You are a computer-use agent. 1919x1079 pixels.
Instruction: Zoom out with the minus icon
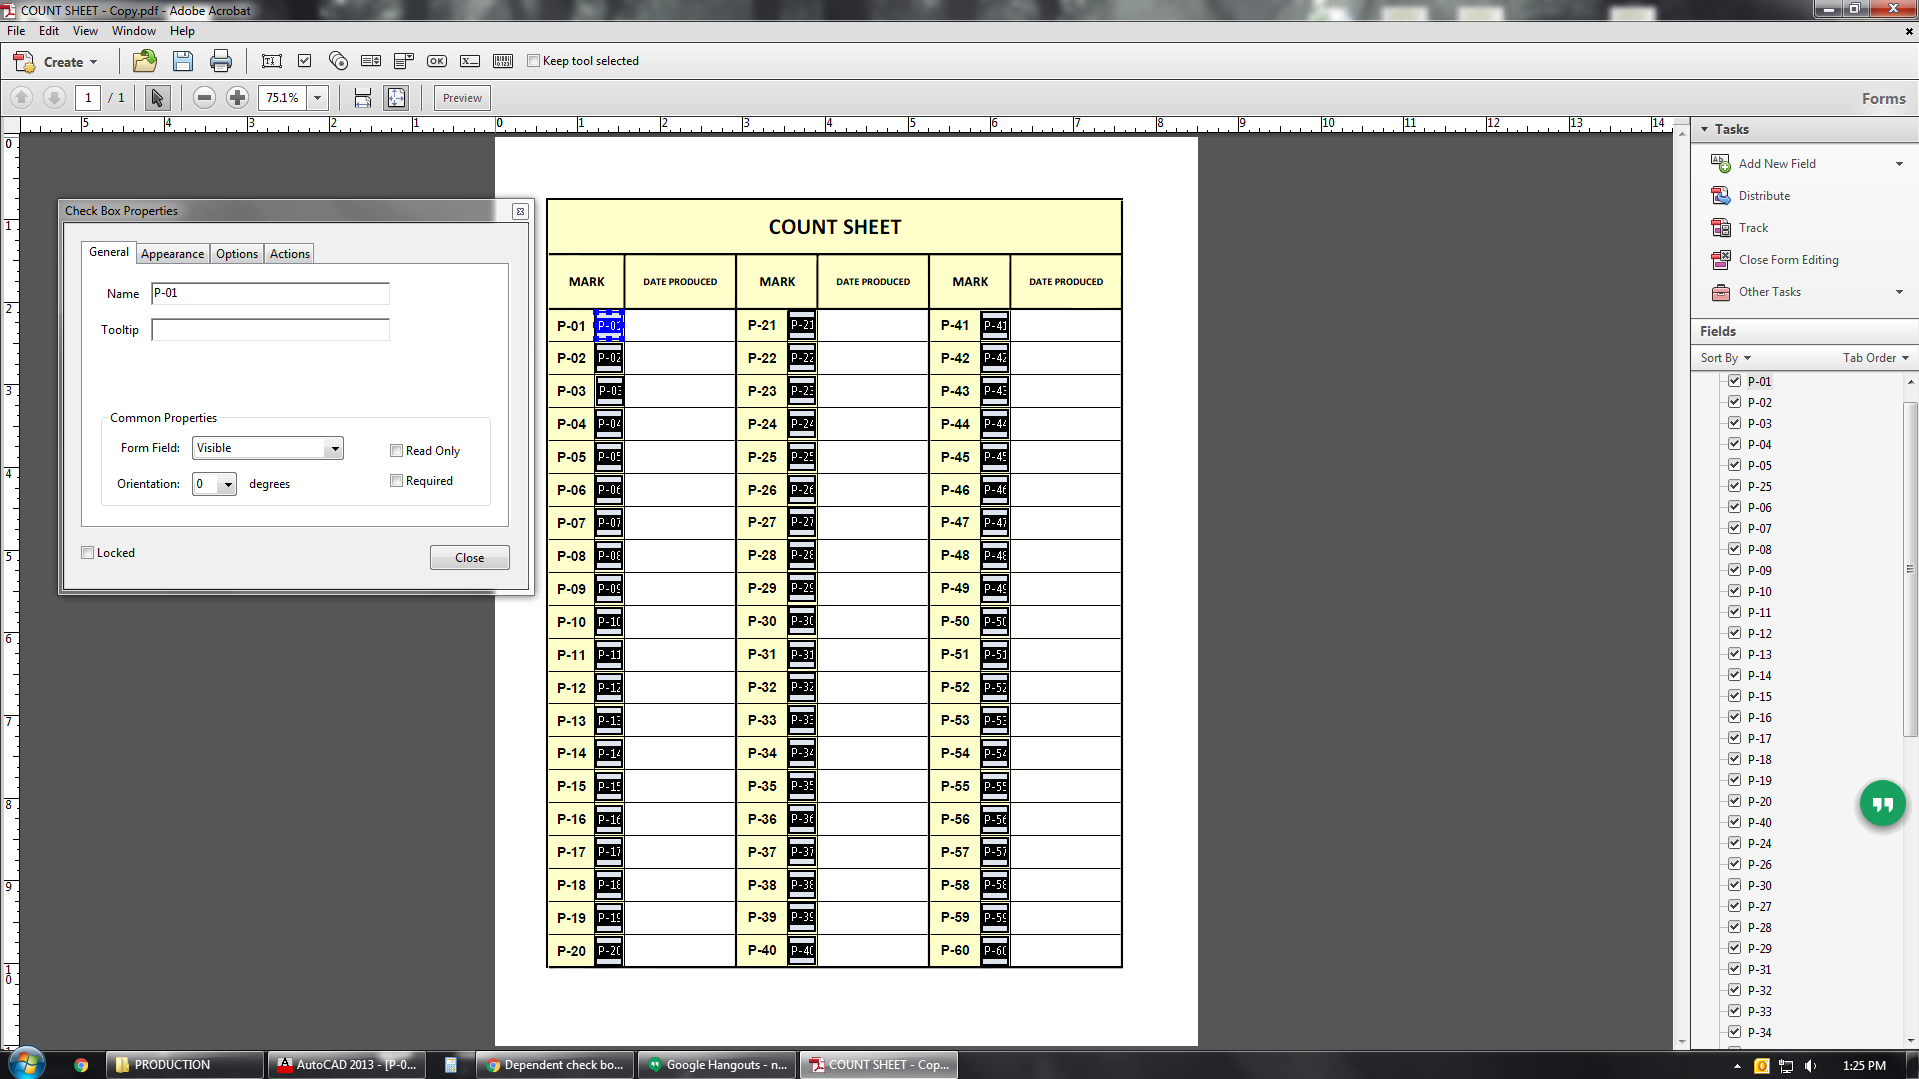point(204,97)
